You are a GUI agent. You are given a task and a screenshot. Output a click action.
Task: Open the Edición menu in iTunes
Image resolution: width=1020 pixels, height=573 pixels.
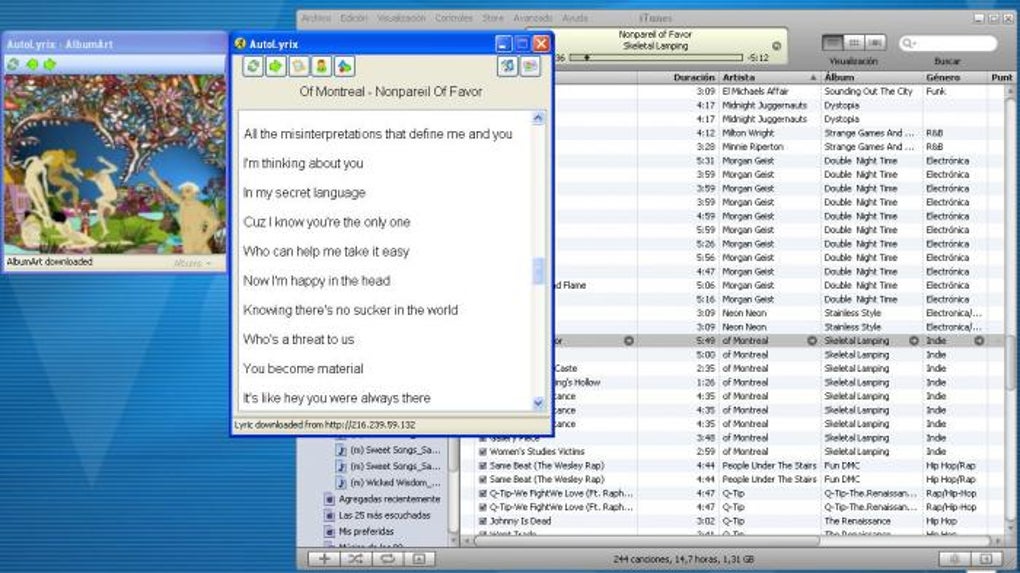(x=354, y=18)
